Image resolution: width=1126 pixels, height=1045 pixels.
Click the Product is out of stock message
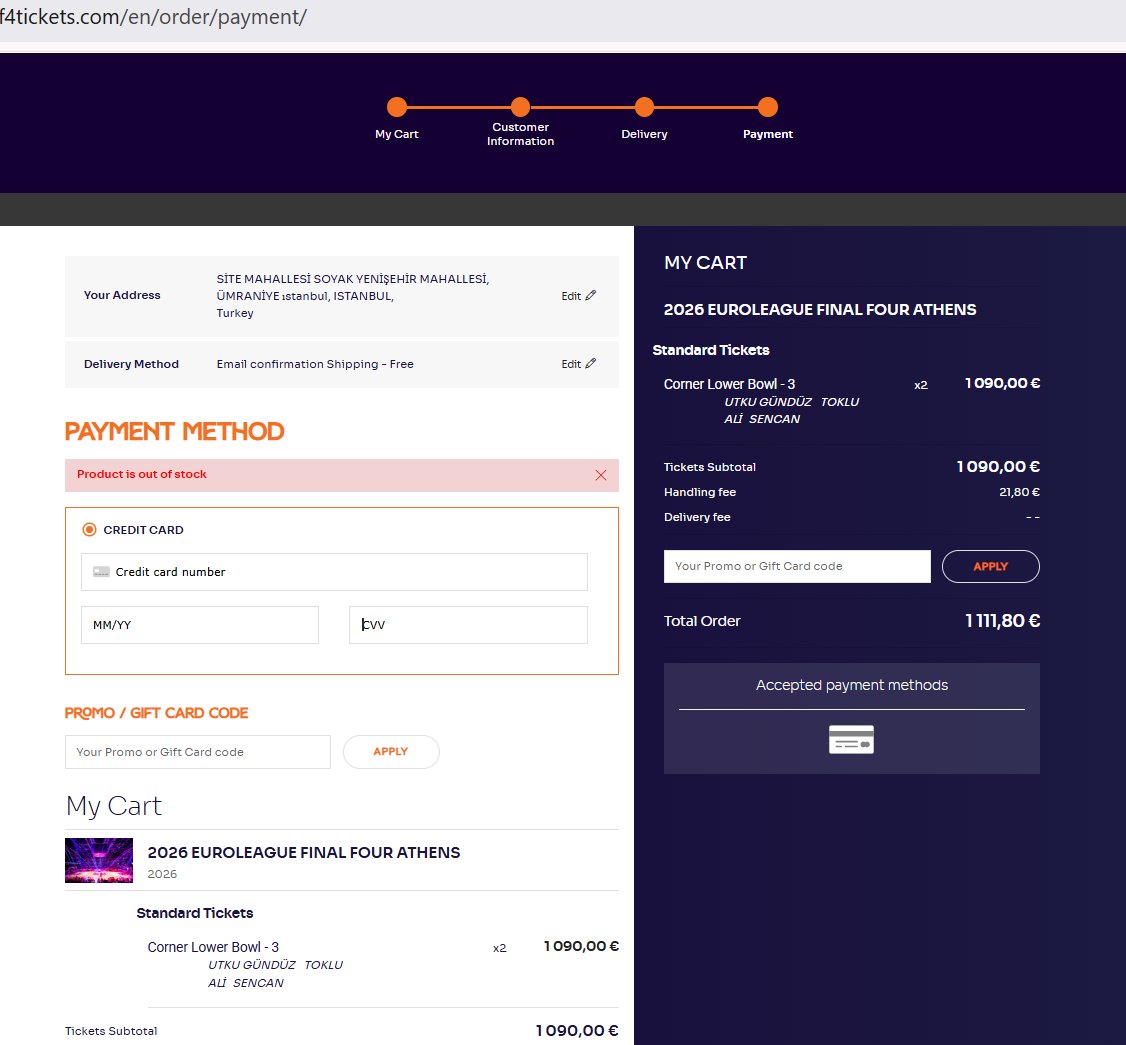[x=141, y=474]
